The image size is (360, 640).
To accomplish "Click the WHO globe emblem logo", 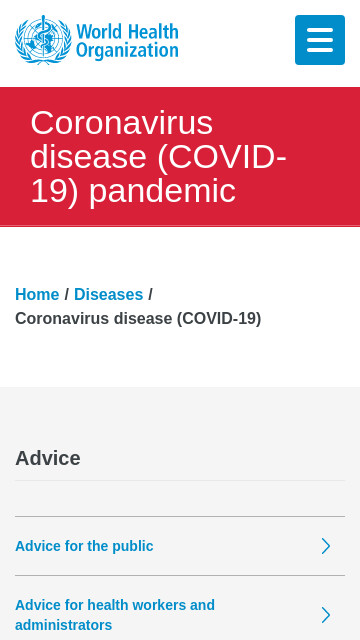I will 43,40.
